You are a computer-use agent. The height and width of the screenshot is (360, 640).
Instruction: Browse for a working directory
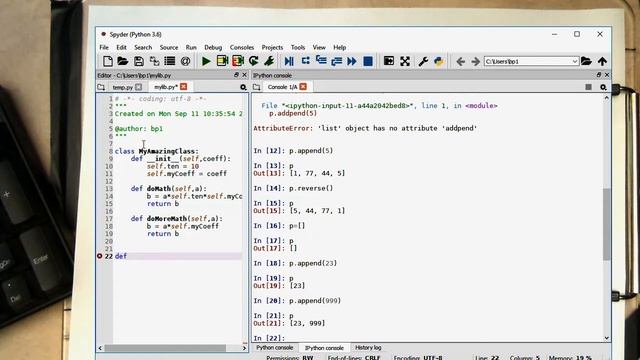(x=587, y=61)
